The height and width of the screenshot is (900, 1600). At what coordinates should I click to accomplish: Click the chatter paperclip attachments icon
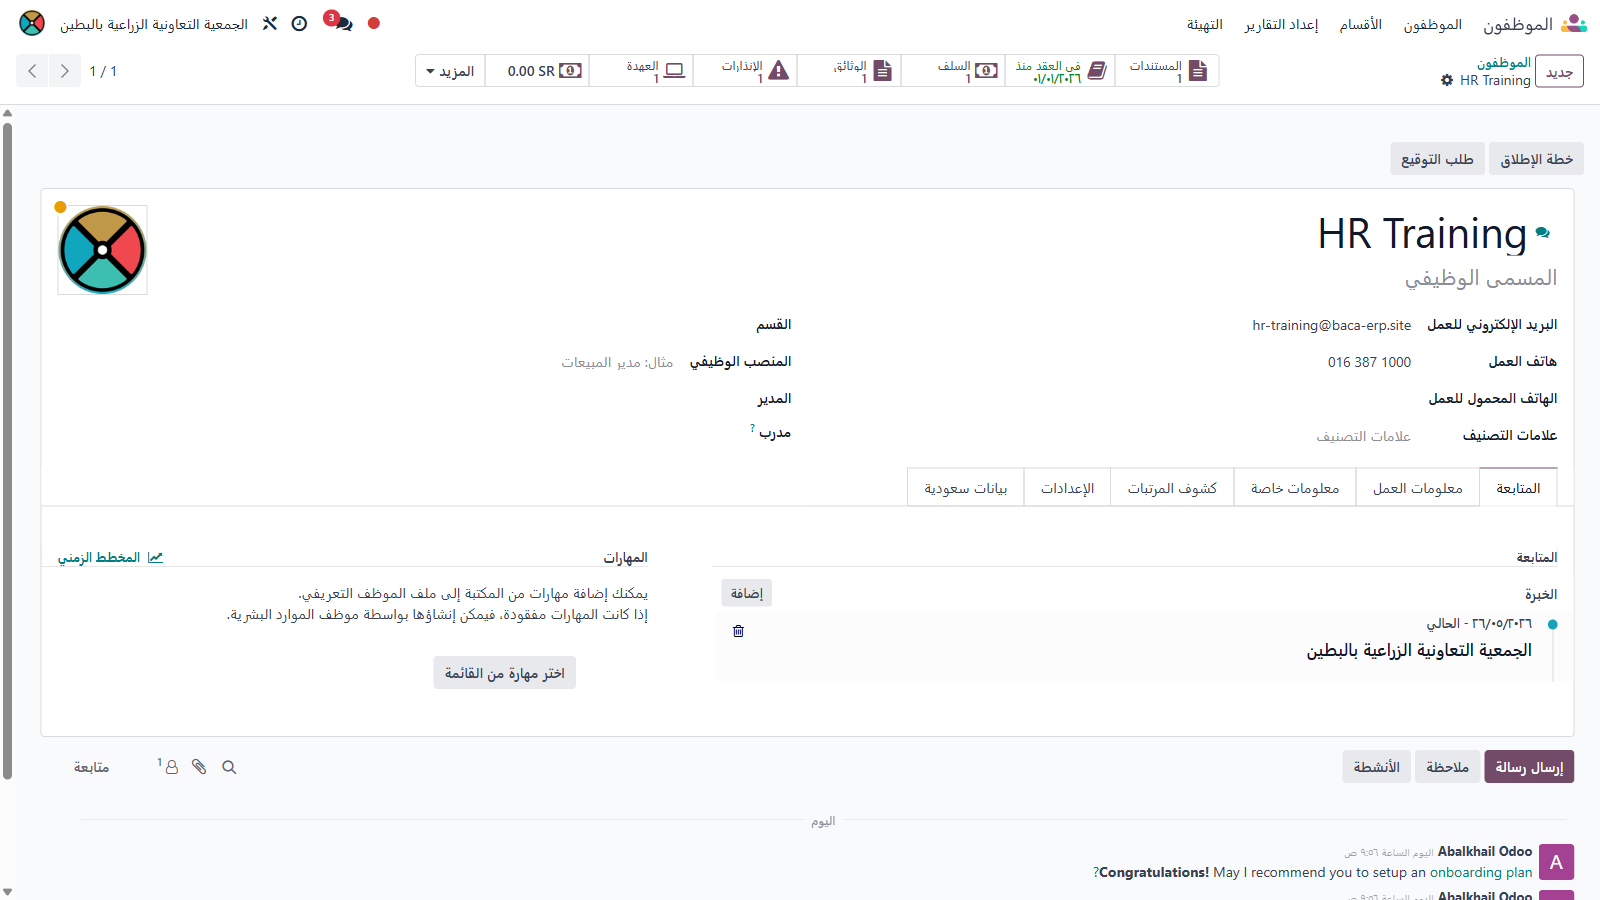point(199,767)
